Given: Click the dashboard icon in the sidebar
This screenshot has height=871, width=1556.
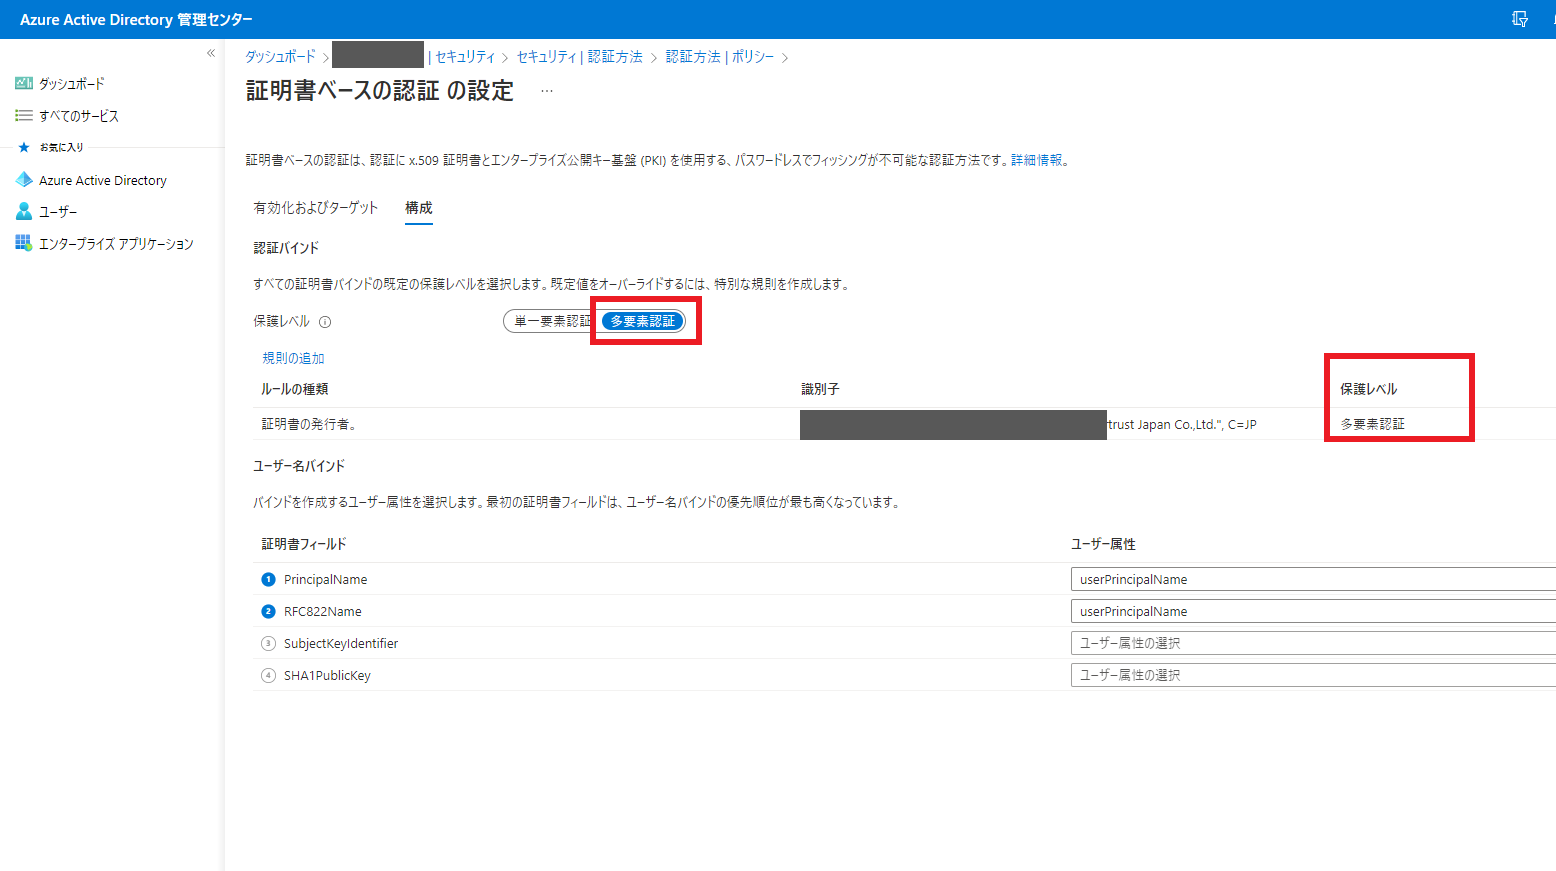Looking at the screenshot, I should point(24,83).
